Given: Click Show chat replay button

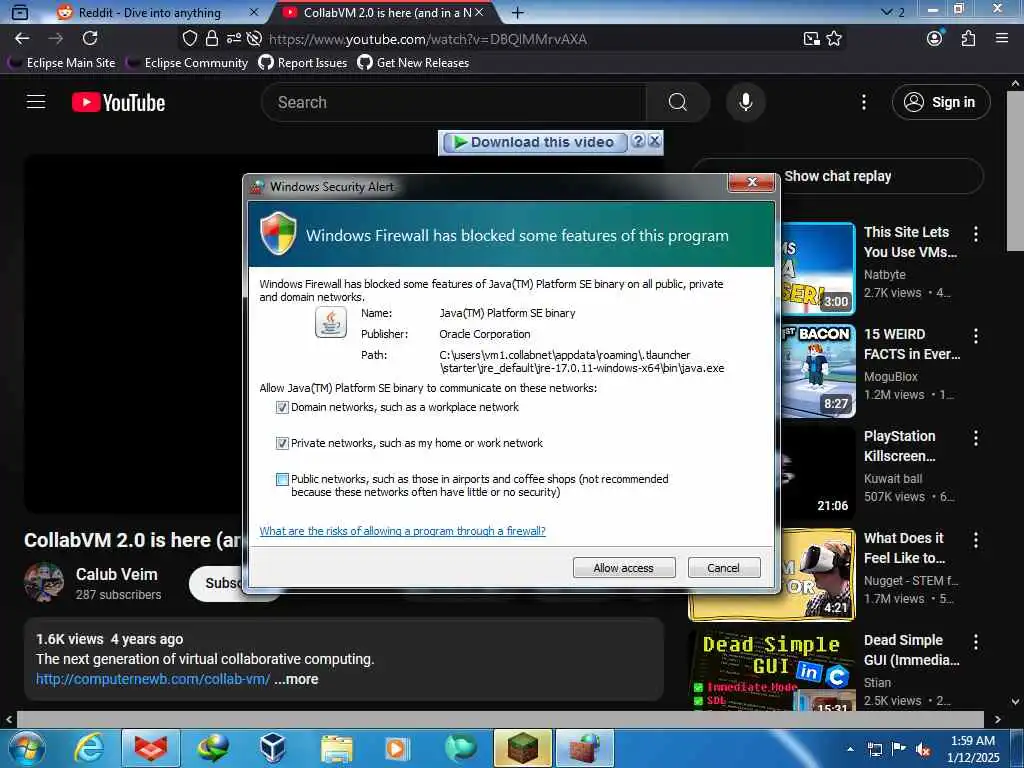Looking at the screenshot, I should (x=838, y=176).
